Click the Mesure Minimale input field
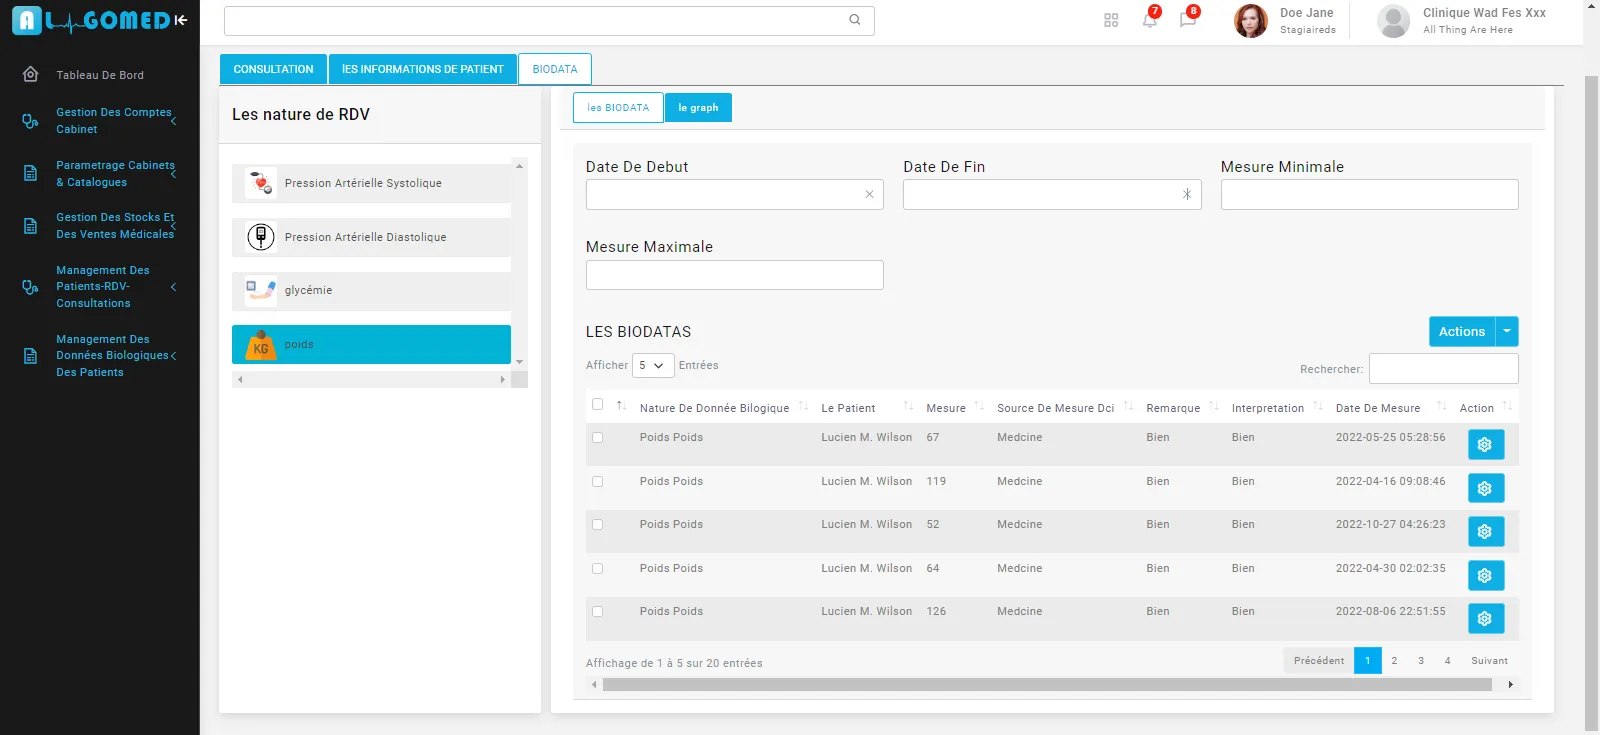Screen dimensions: 1600x735 (1369, 194)
